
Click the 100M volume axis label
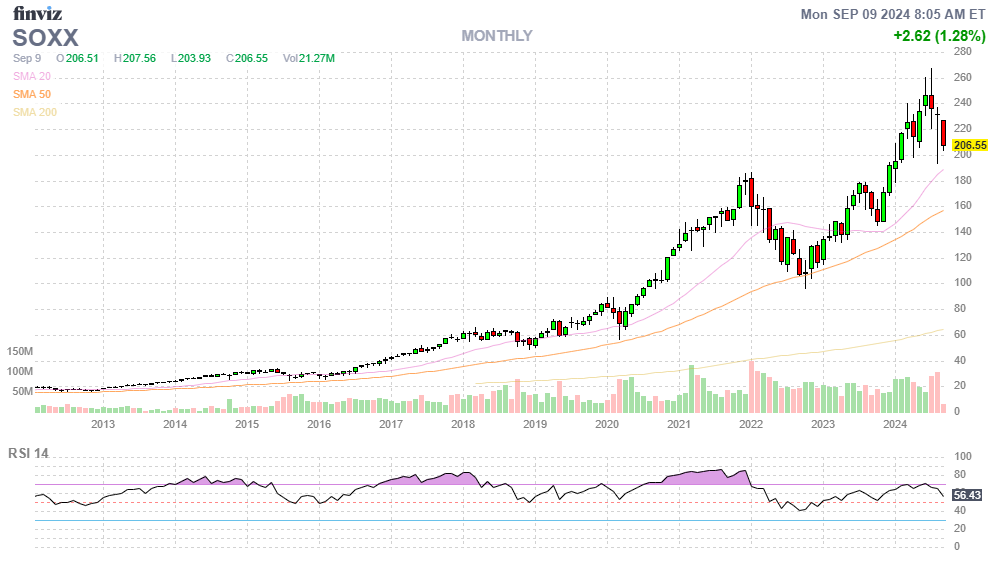(20, 371)
